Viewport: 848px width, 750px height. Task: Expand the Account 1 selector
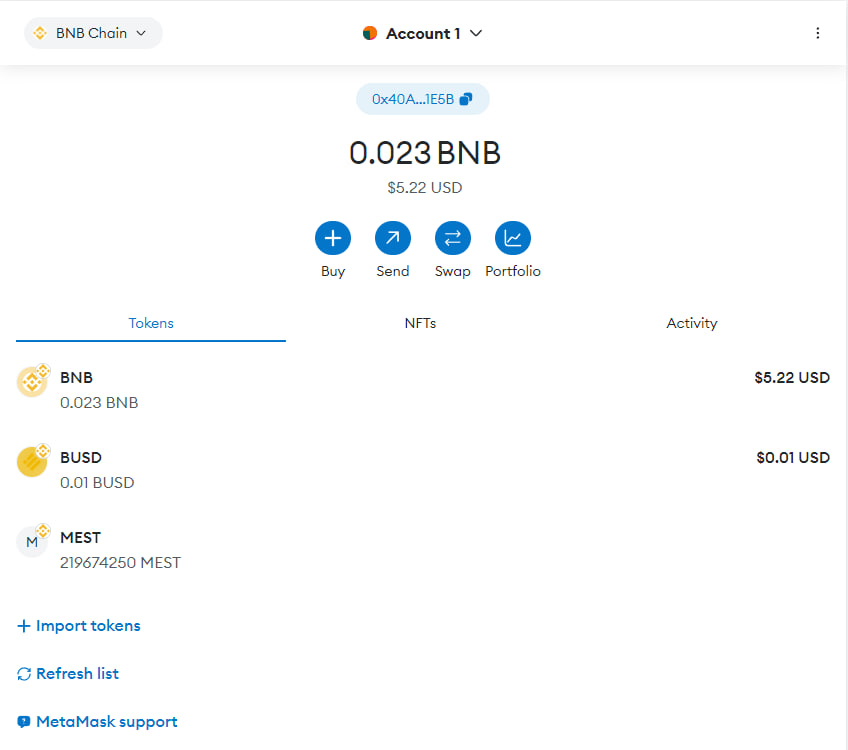[422, 34]
